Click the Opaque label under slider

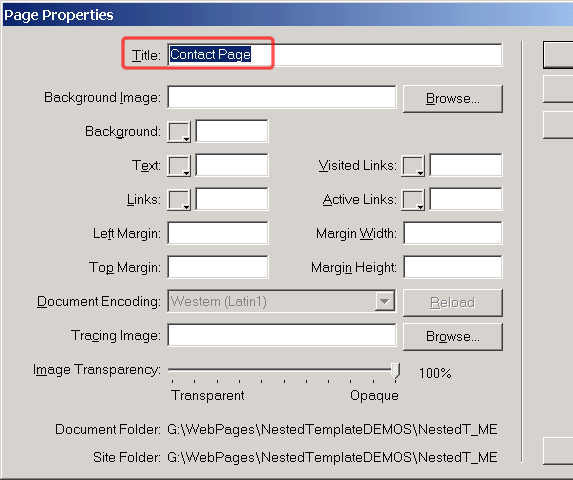coord(374,396)
